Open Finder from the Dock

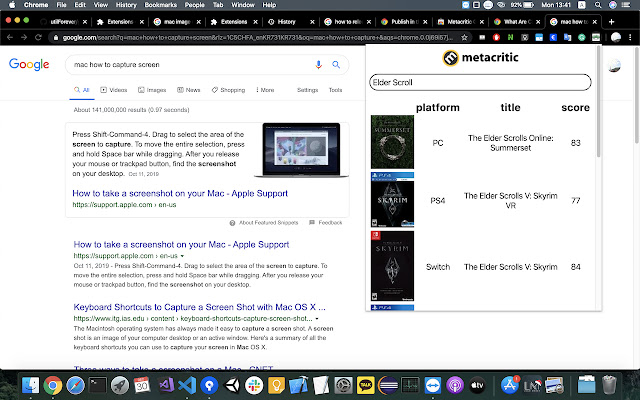click(x=30, y=385)
